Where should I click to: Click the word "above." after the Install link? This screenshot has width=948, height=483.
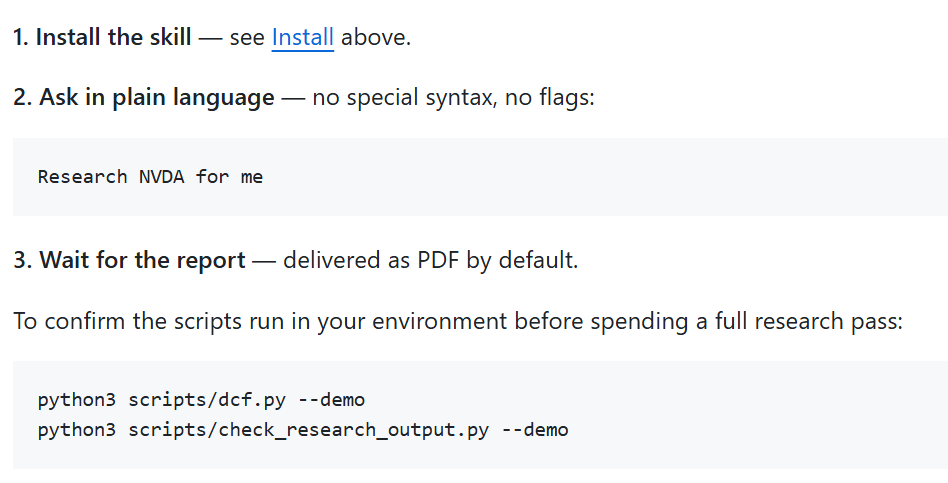pos(375,37)
